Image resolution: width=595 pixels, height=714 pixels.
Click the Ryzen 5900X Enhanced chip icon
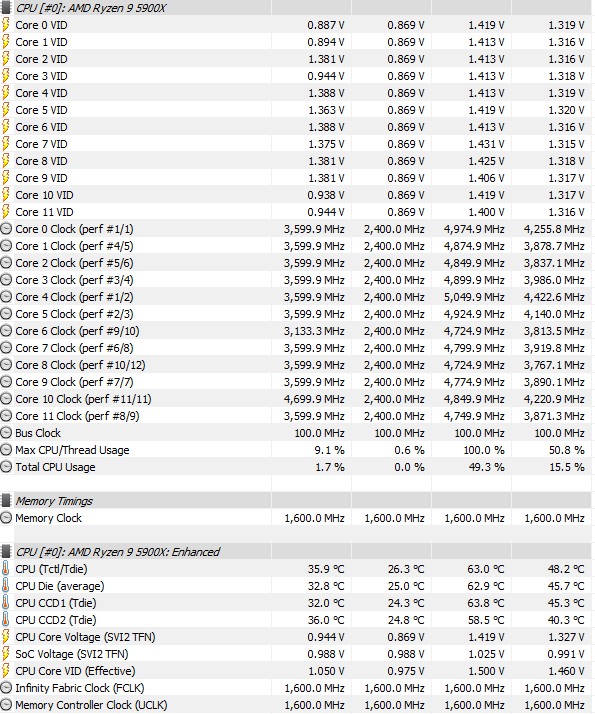(x=6, y=552)
